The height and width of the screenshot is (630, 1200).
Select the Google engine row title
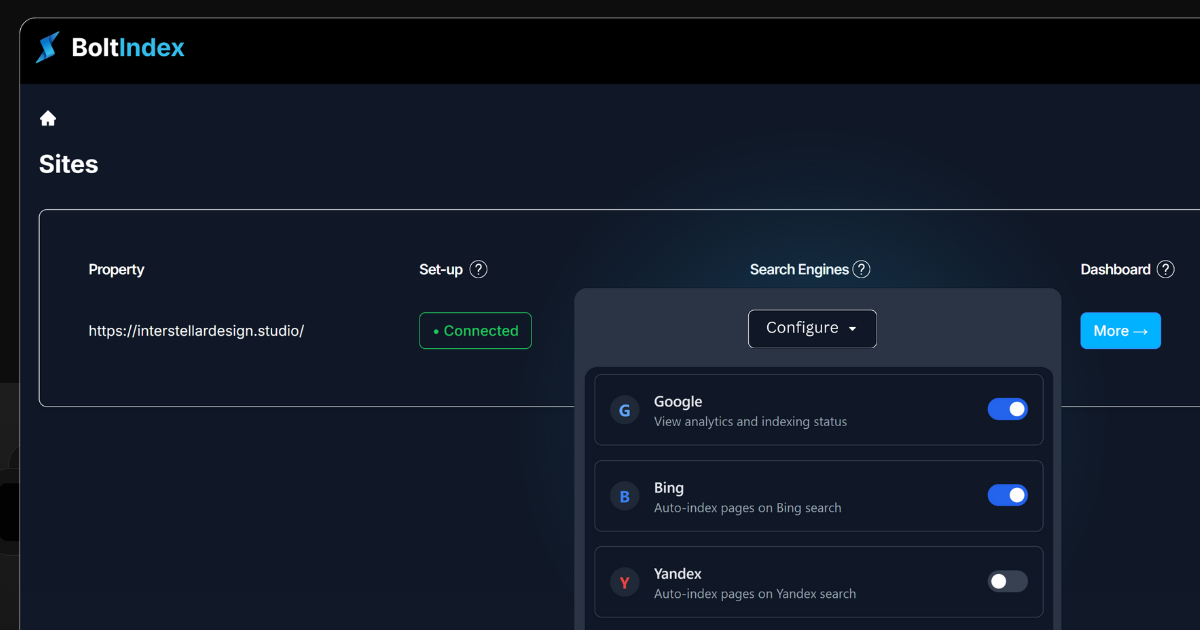coord(678,401)
